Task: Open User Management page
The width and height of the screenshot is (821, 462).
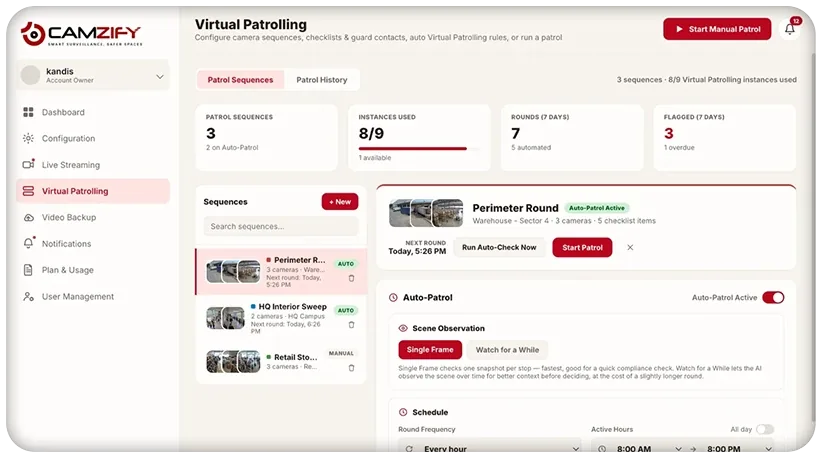Action: [93, 296]
